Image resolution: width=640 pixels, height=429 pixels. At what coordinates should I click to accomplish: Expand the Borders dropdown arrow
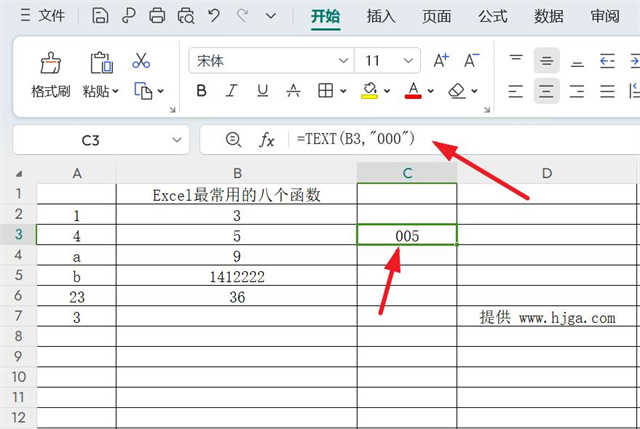[x=343, y=91]
